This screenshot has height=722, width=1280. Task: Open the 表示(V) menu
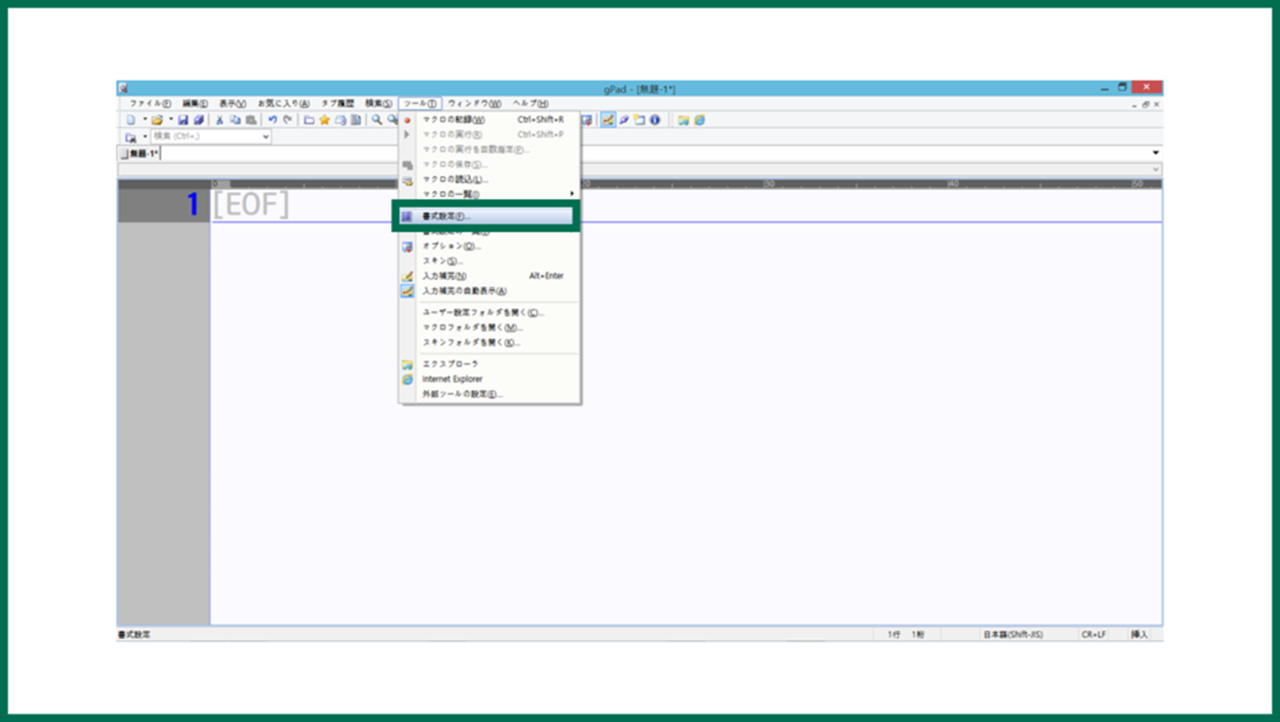(x=233, y=104)
